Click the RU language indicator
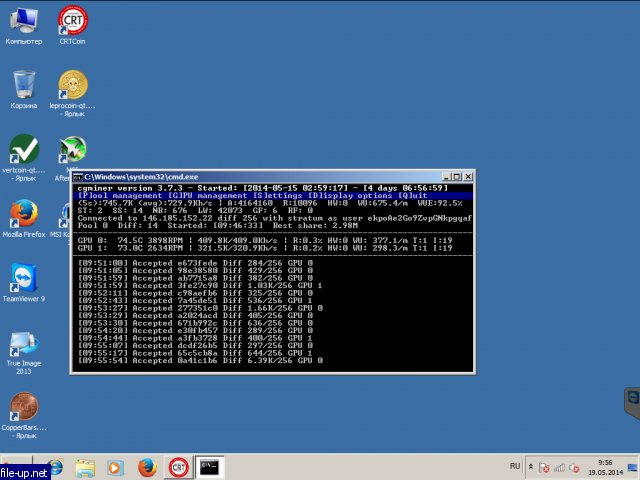This screenshot has width=640, height=480. [x=515, y=466]
